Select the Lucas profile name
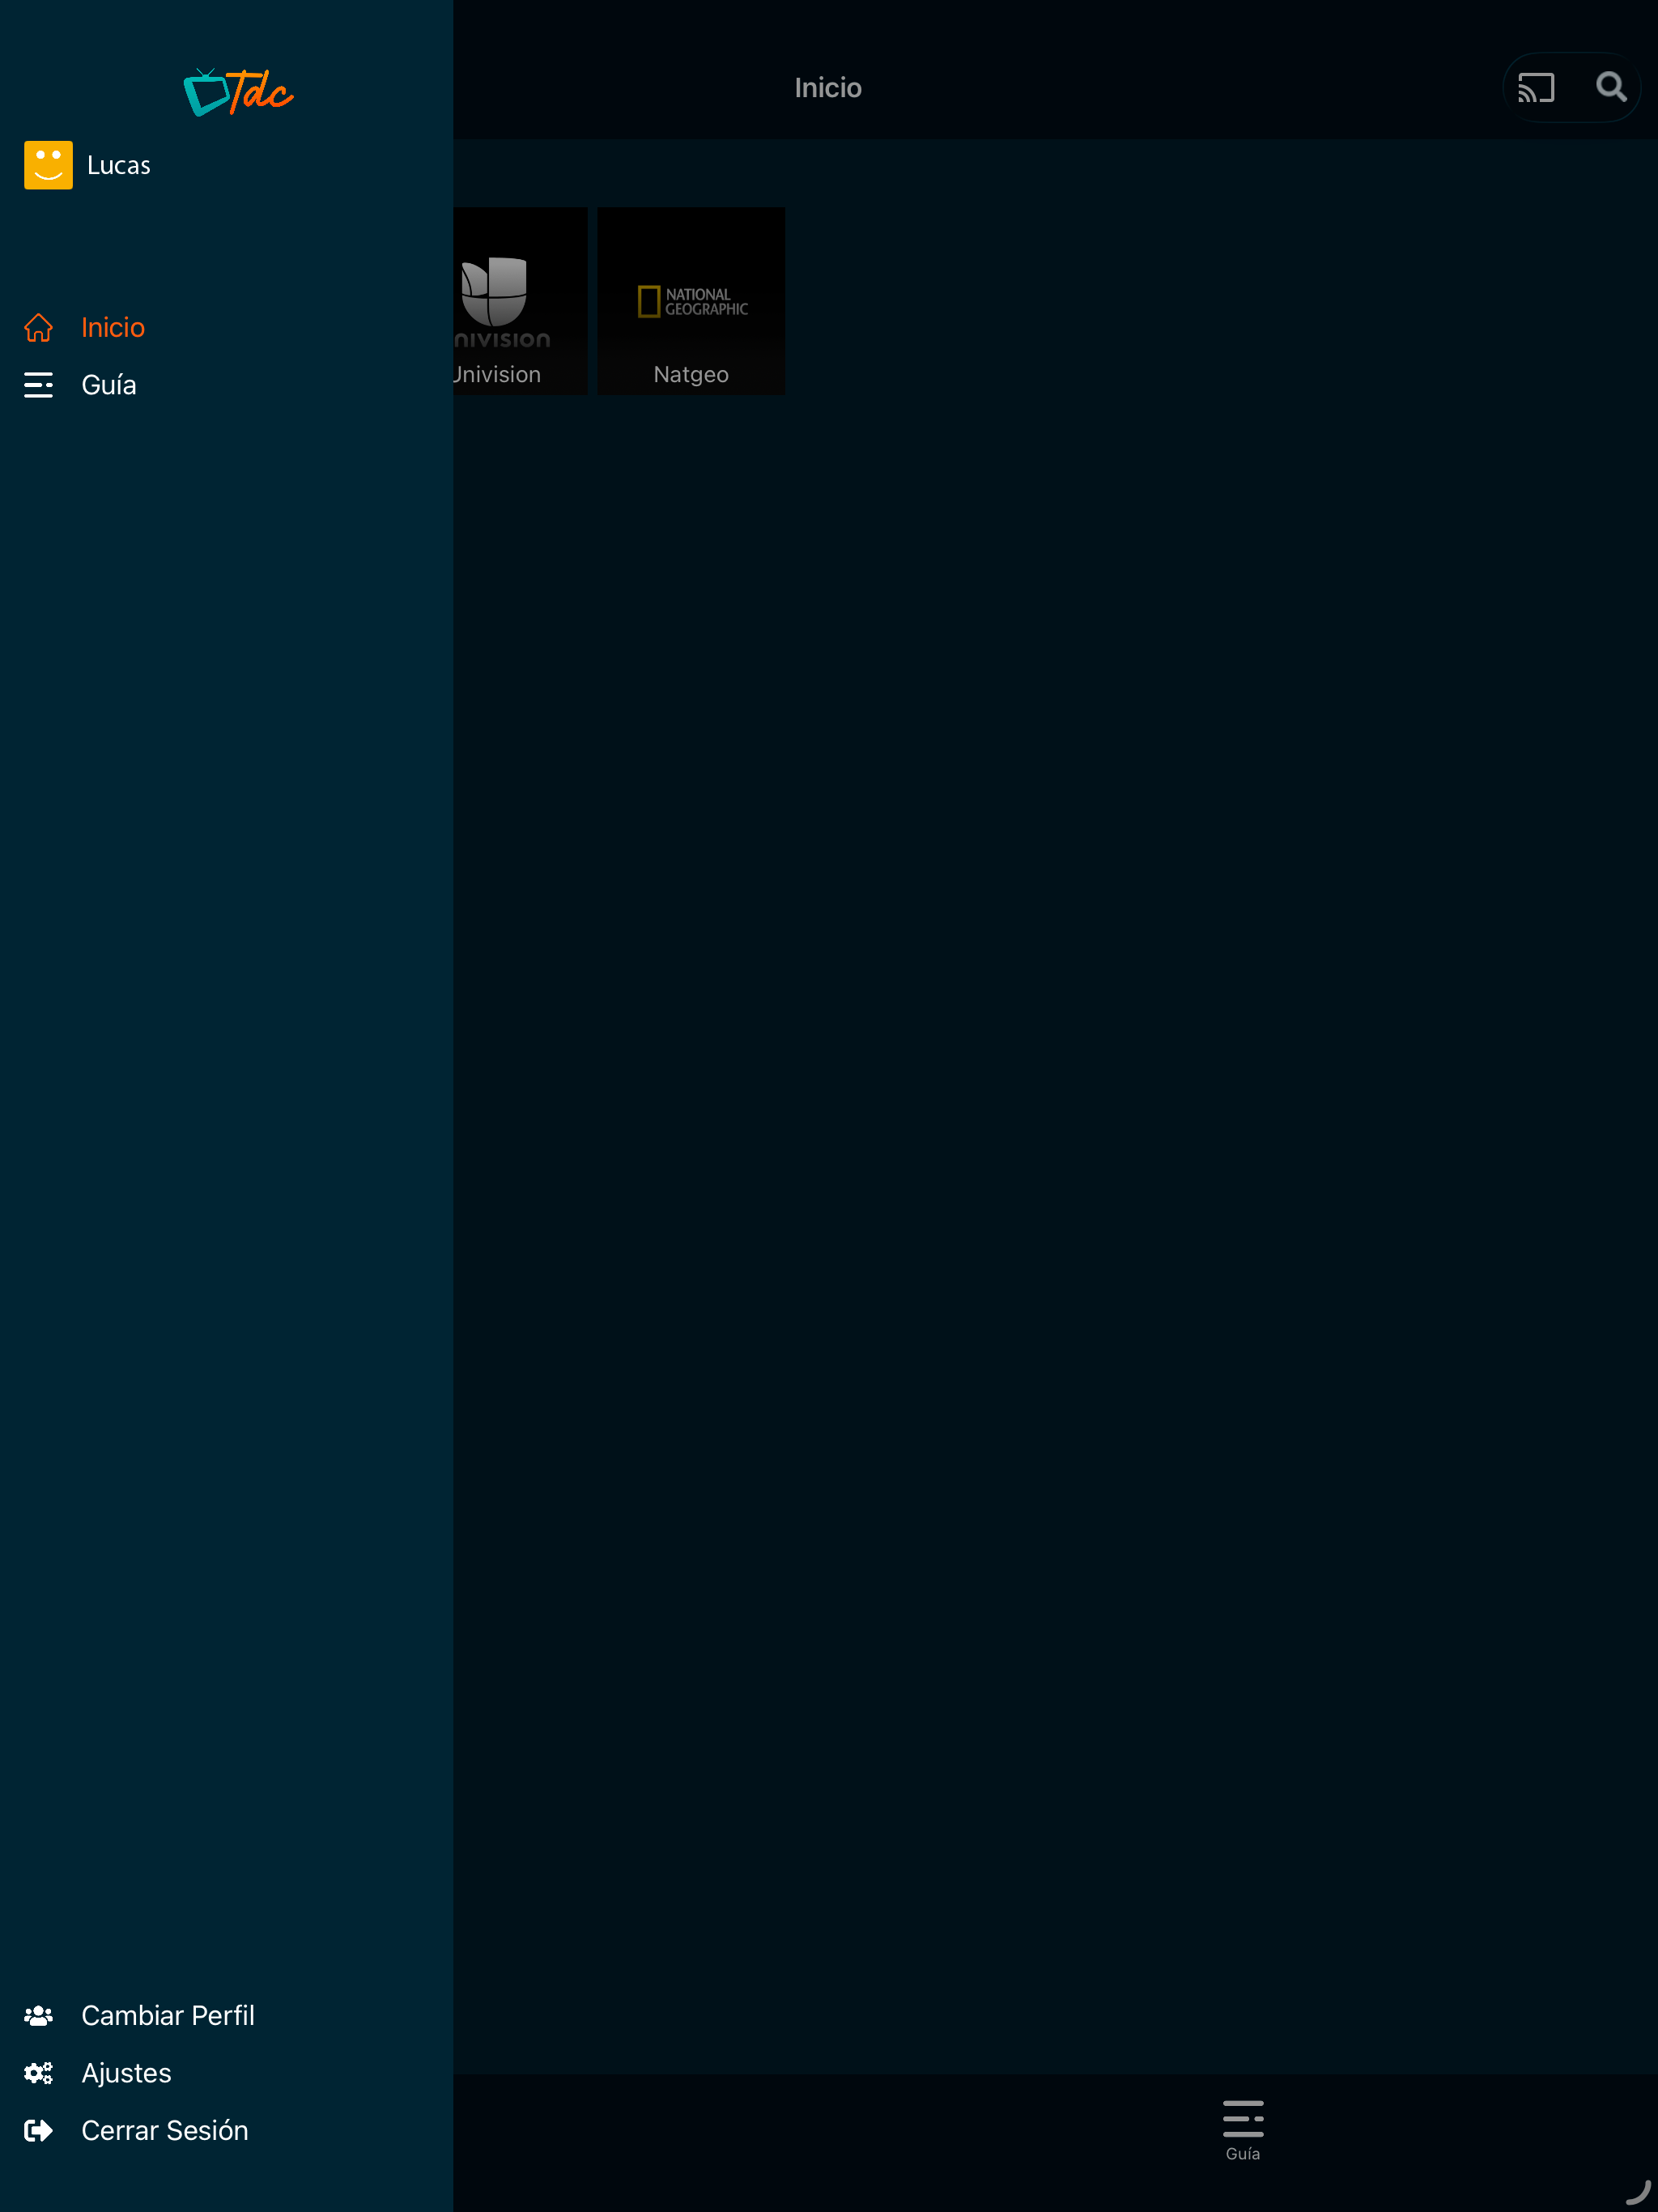The width and height of the screenshot is (1658, 2212). pos(119,166)
